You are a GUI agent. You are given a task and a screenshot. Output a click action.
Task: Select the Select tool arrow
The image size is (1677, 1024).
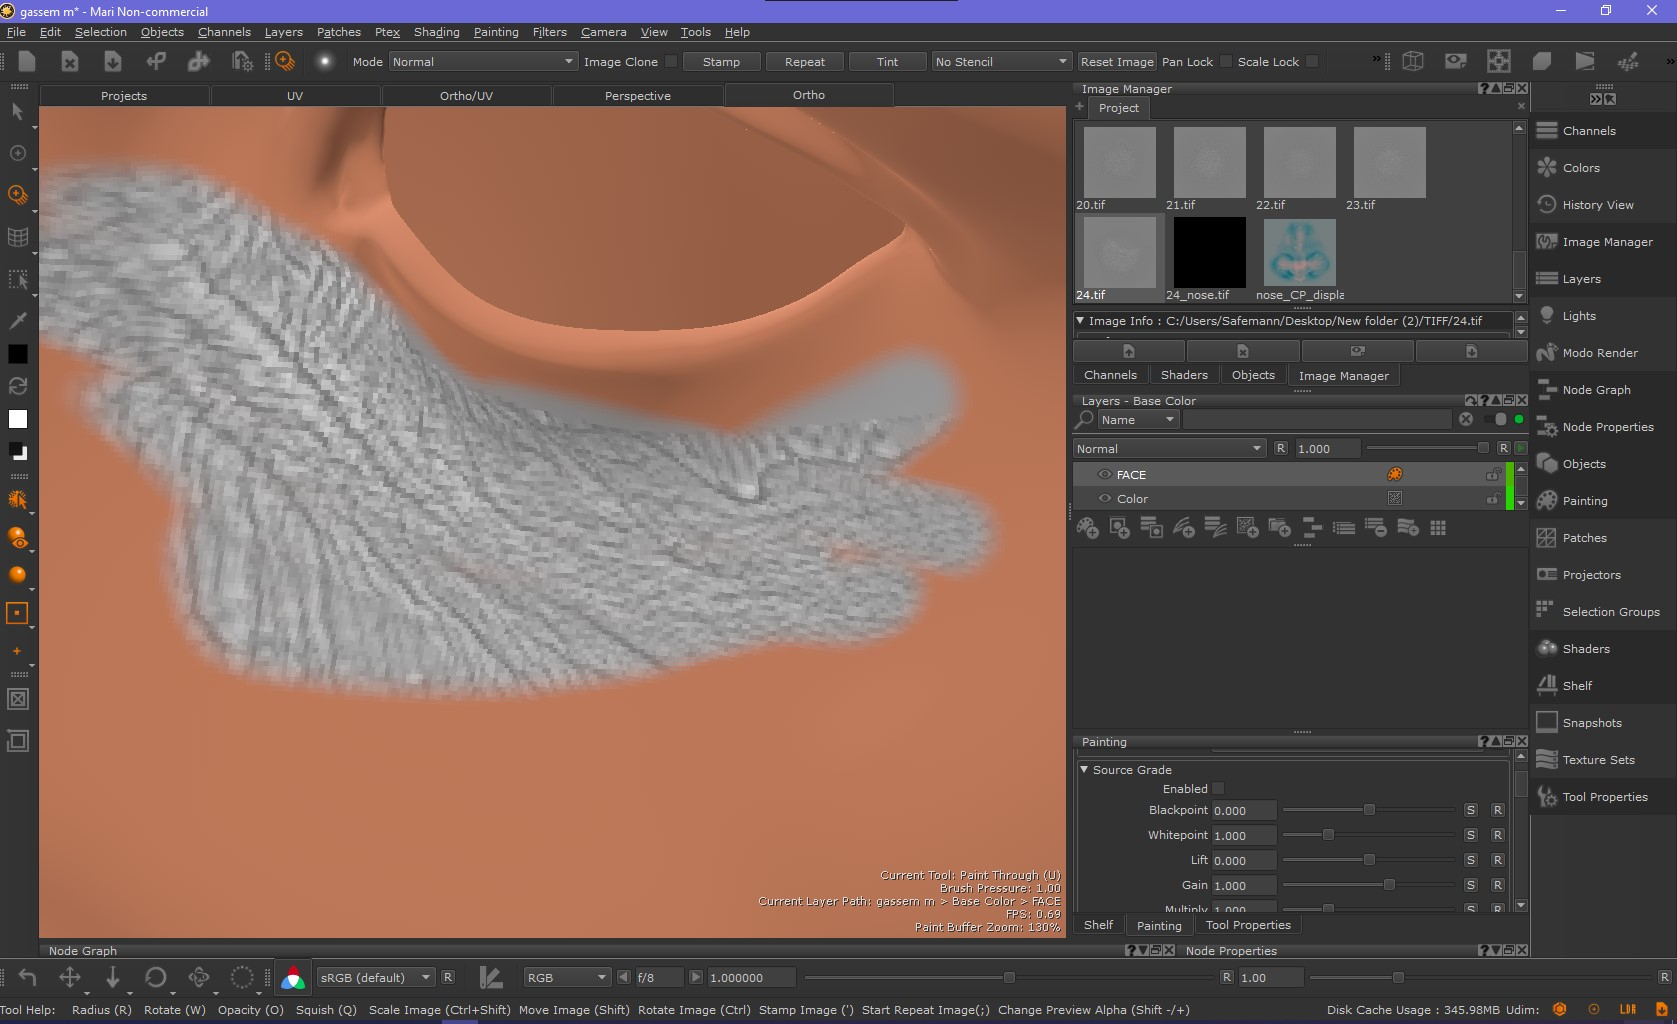tap(17, 111)
